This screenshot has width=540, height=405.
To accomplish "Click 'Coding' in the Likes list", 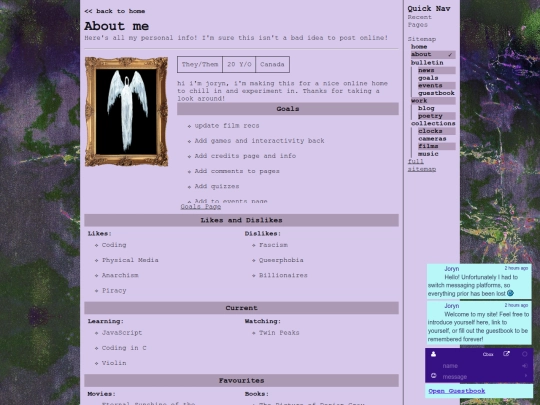I will click(x=114, y=245).
